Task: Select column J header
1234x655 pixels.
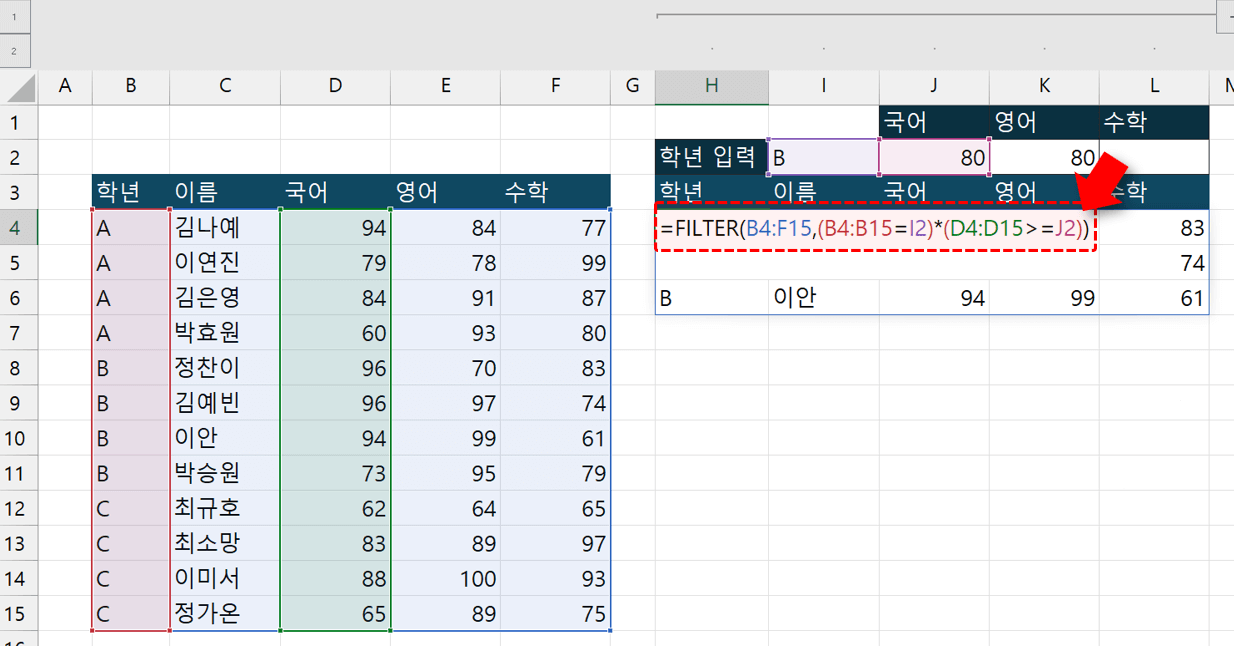Action: [933, 87]
